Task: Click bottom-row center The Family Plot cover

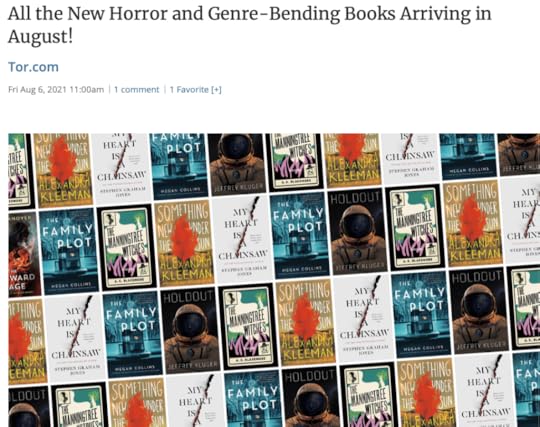Action: point(253,399)
